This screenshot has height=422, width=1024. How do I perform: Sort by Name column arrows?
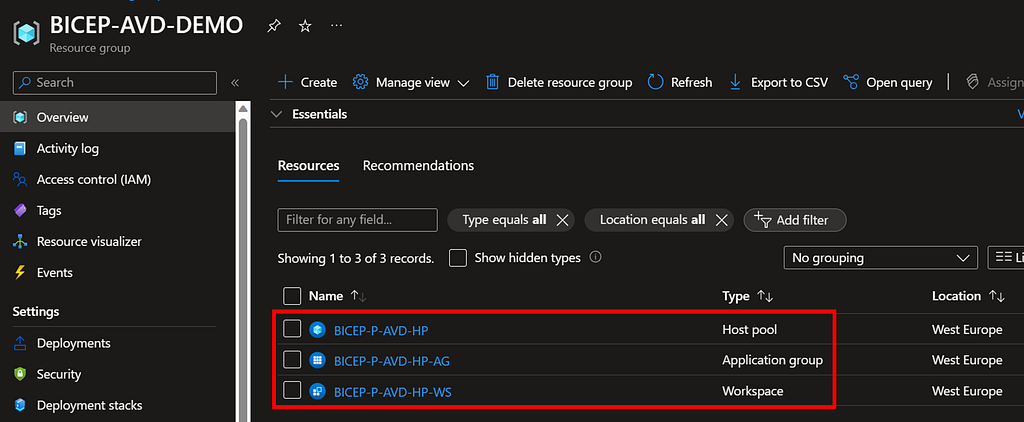pyautogui.click(x=359, y=296)
